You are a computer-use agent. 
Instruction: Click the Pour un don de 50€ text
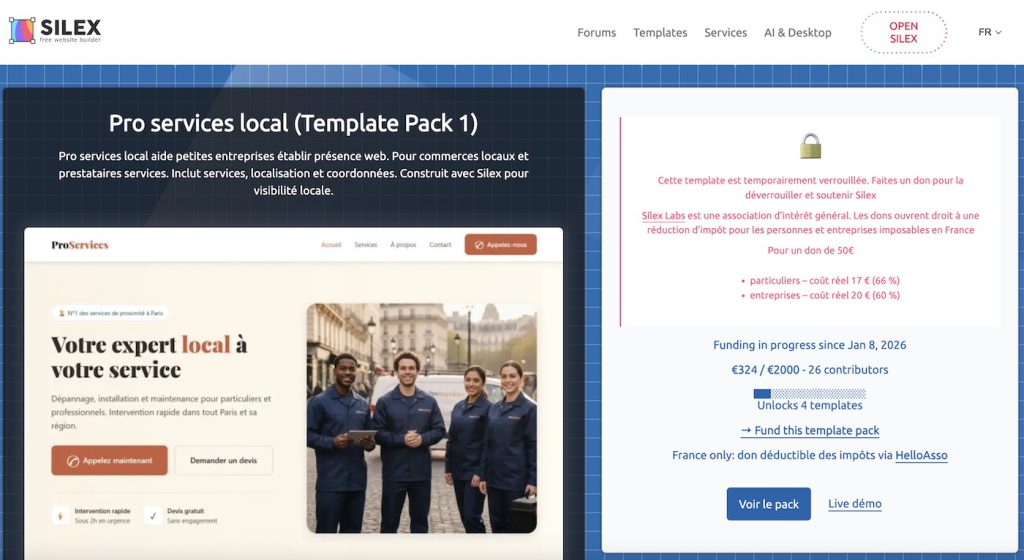point(810,251)
